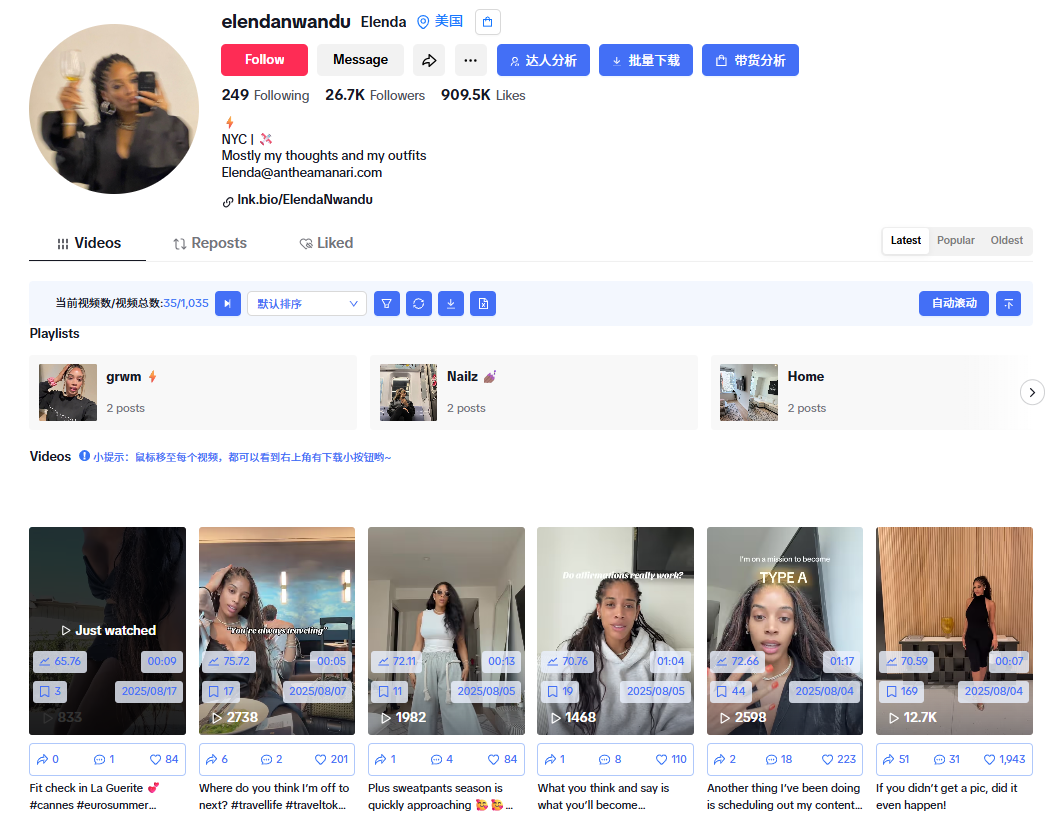Select the 'Latest' sort option
The image size is (1050, 825).
tap(905, 240)
